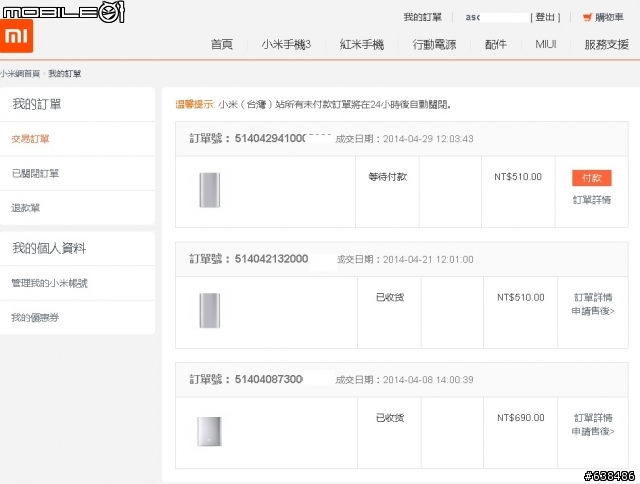Click power bank thumbnail in 2014-04-29 order
Viewport: 640px width, 484px height.
click(210, 190)
